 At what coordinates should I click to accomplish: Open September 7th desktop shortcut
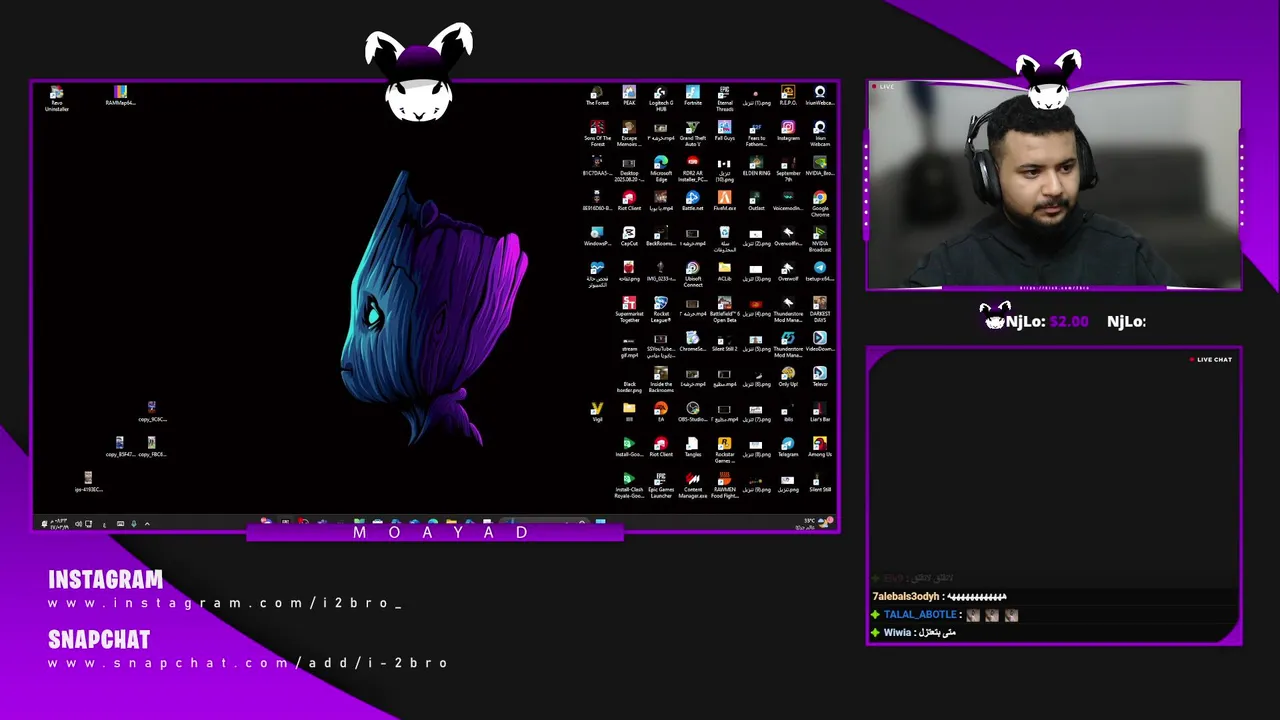[788, 169]
